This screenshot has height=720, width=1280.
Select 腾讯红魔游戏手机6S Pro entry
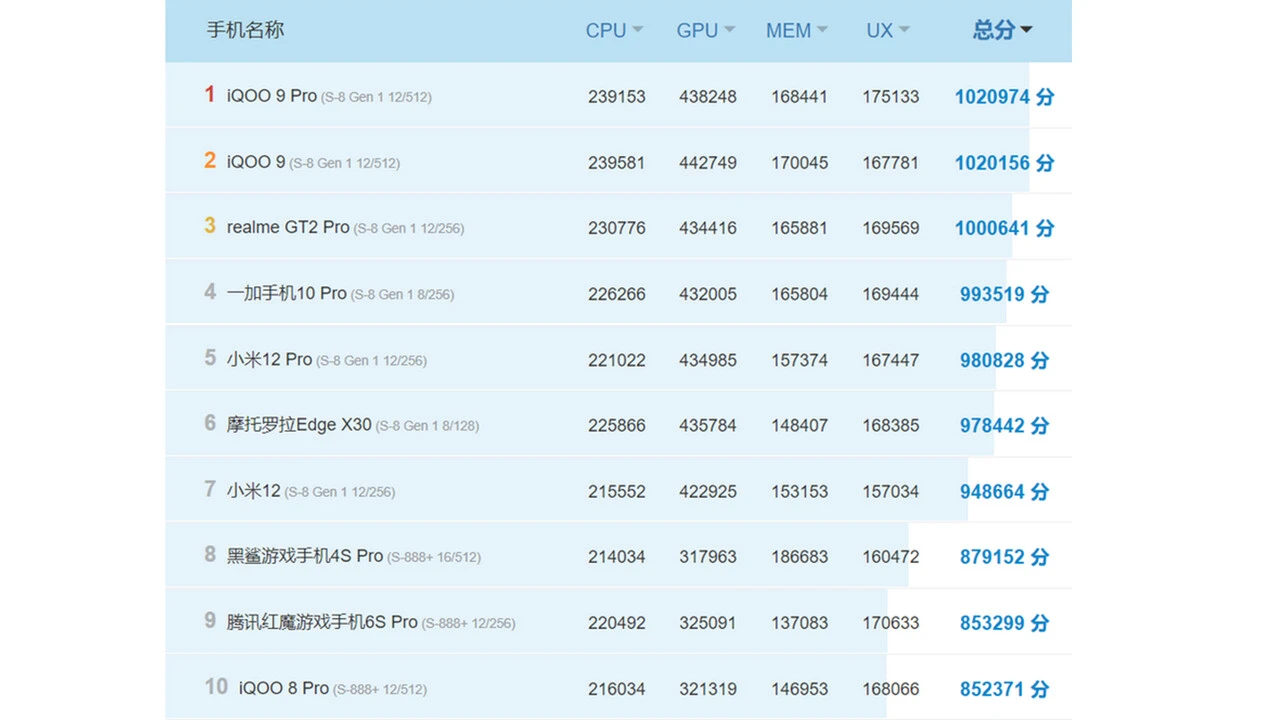click(x=322, y=622)
